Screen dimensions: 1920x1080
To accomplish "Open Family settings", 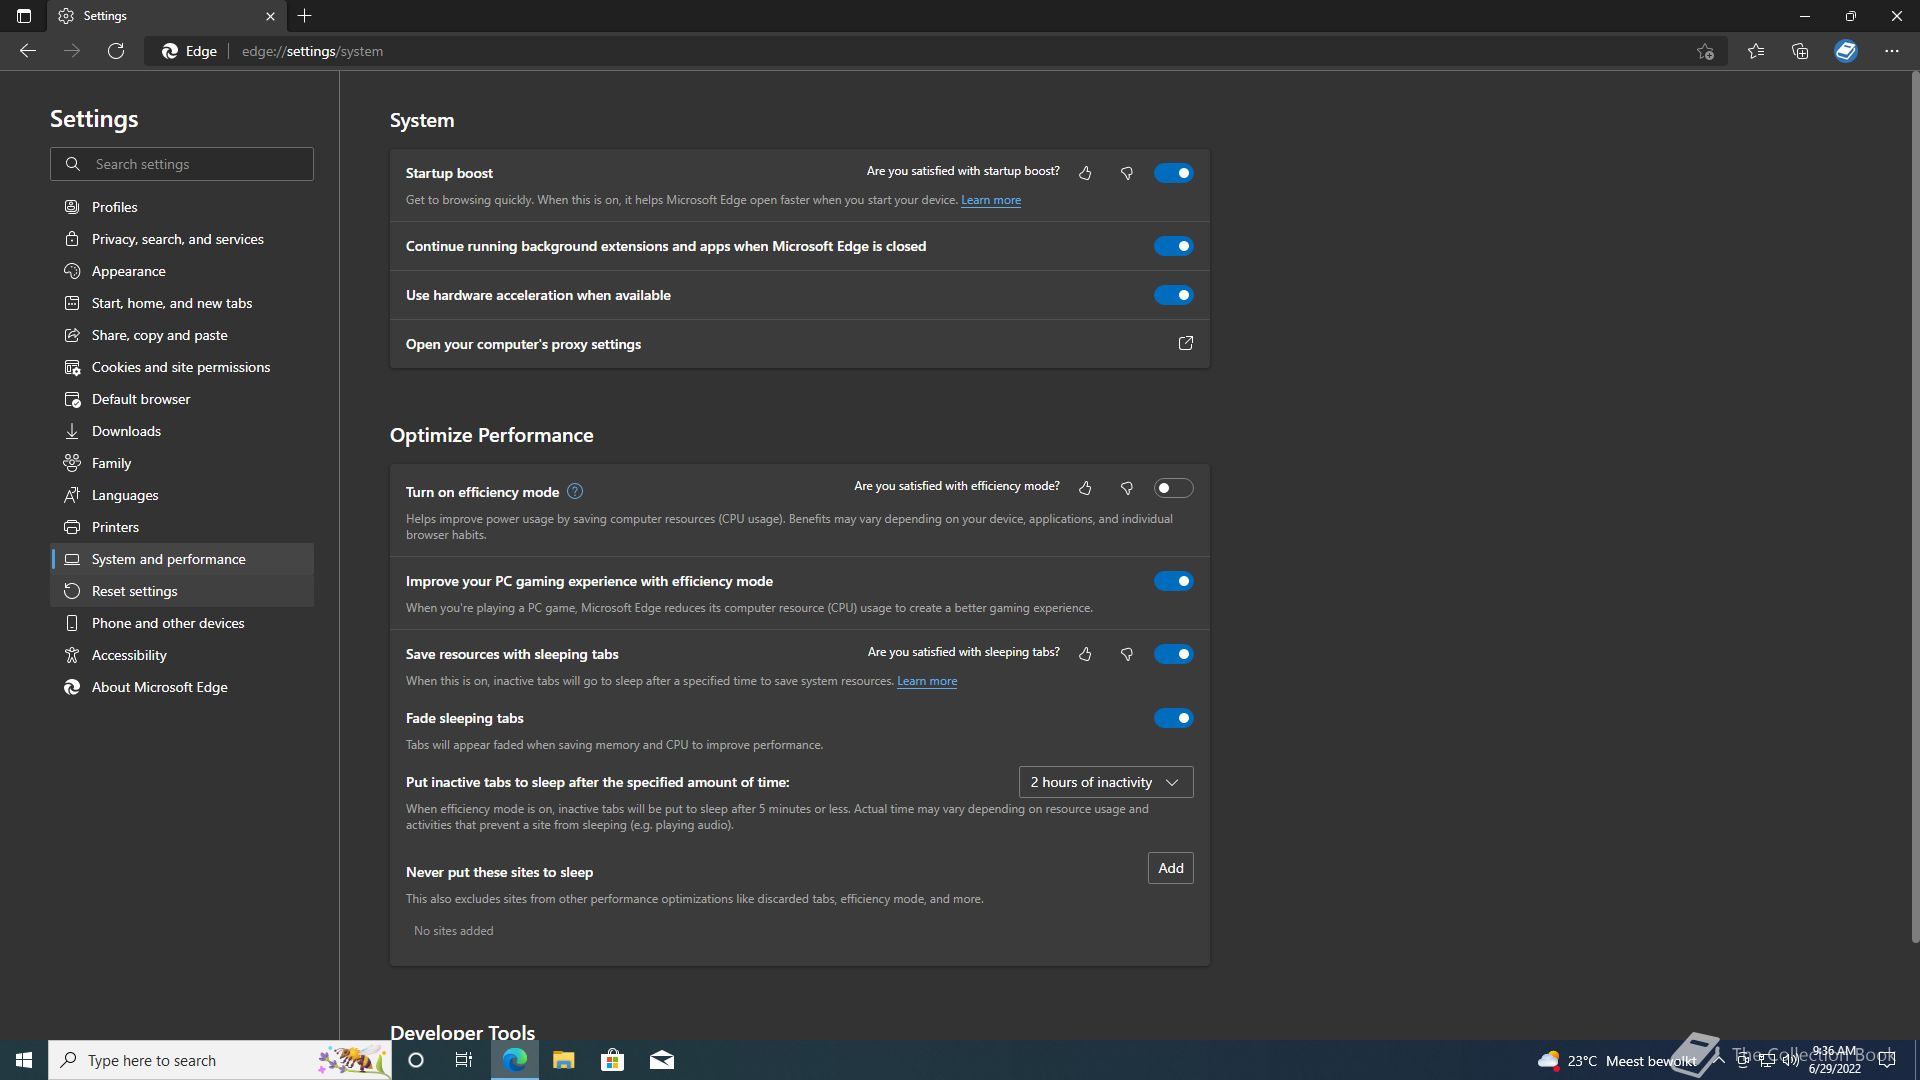I will [182, 463].
